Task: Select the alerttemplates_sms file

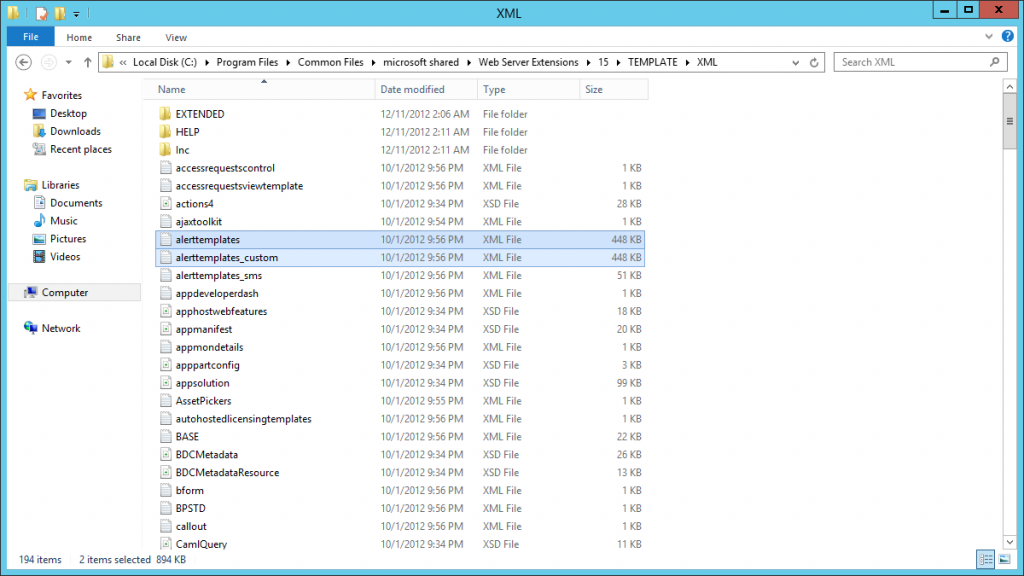Action: [x=400, y=276]
